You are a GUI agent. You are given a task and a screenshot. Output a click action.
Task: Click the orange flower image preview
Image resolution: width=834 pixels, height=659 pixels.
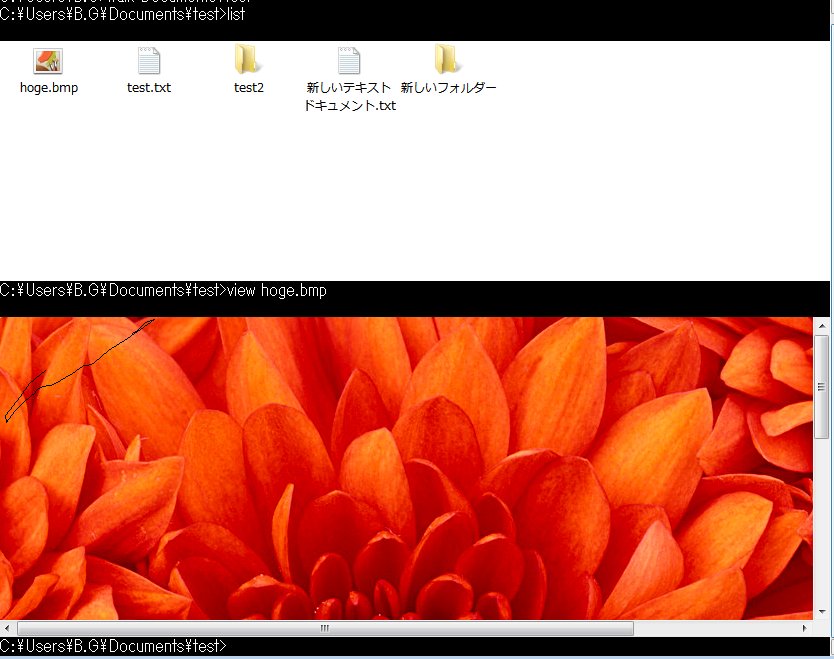pyautogui.click(x=406, y=468)
